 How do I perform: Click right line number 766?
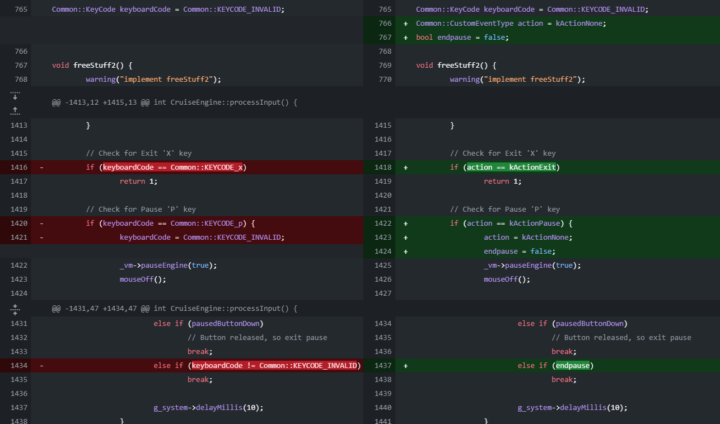382,23
